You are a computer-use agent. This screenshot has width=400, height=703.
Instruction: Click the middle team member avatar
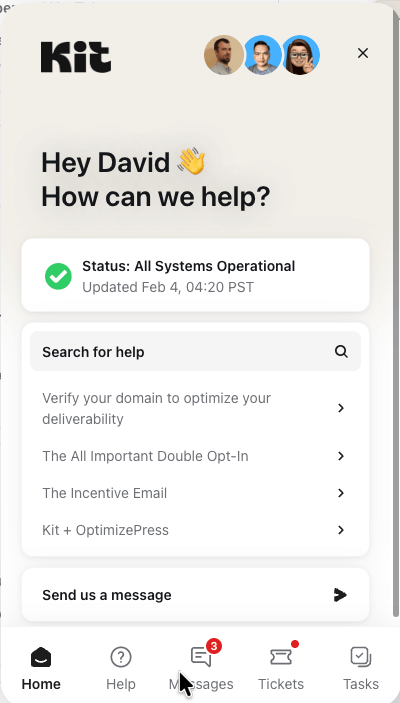262,55
